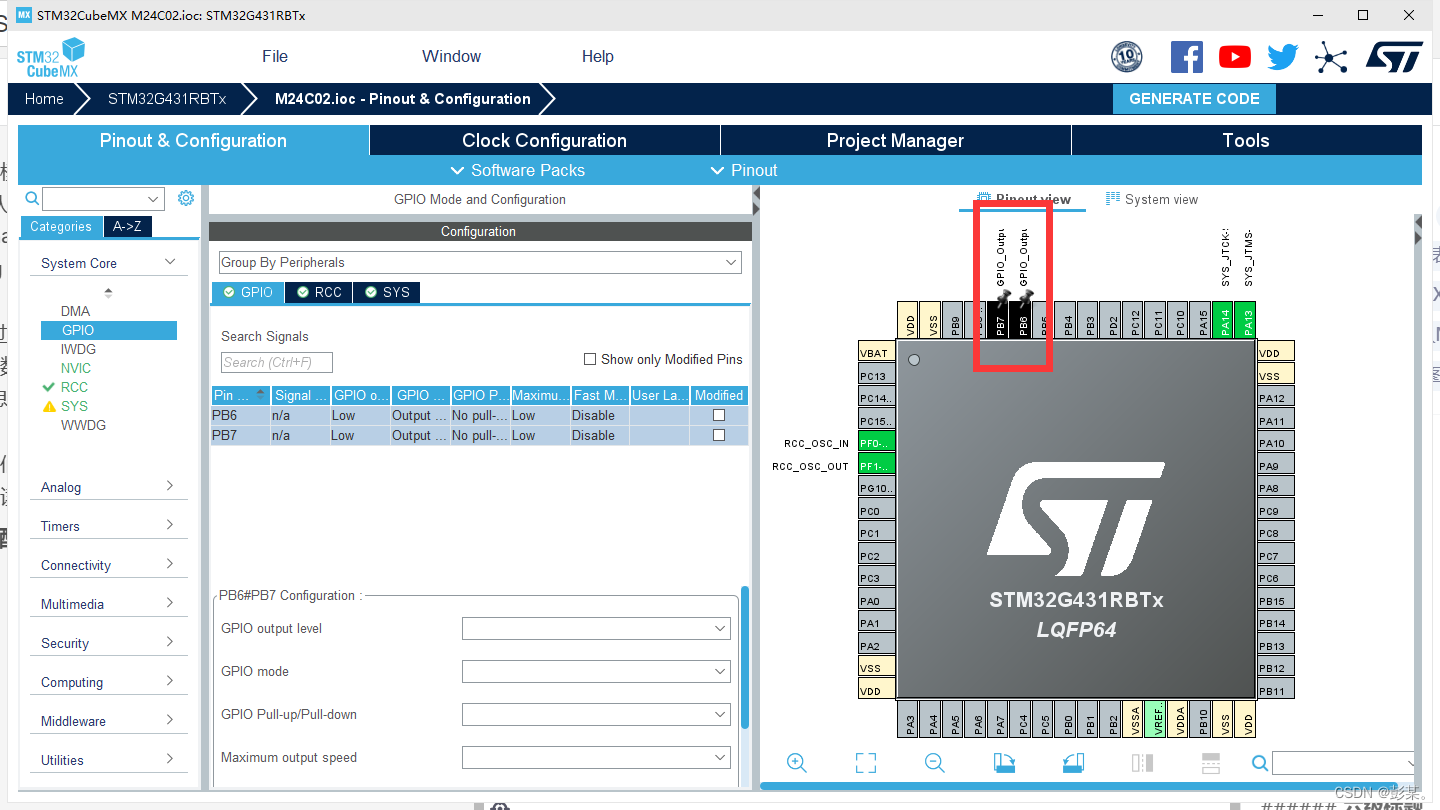Open the Pinout dropdown menu

(744, 170)
